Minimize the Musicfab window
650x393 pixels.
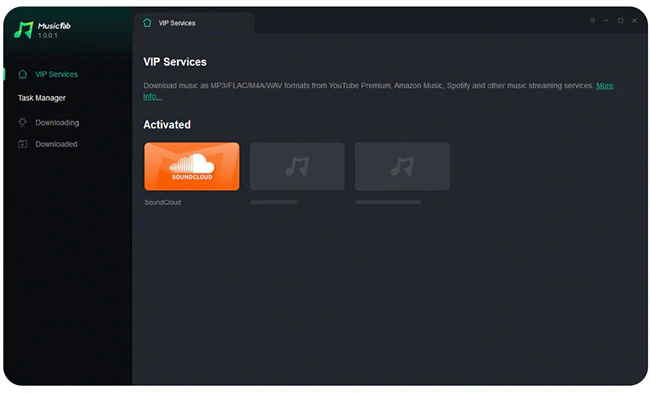coord(606,20)
